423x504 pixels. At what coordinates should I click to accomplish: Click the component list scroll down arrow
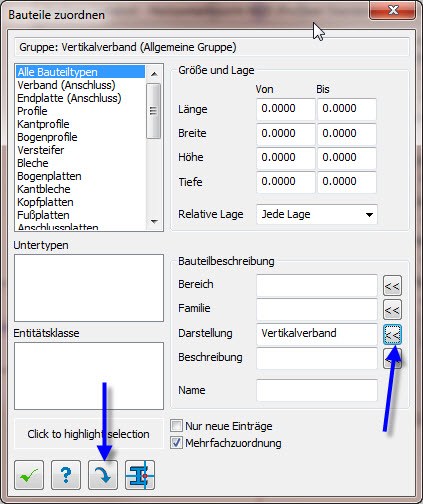(154, 222)
